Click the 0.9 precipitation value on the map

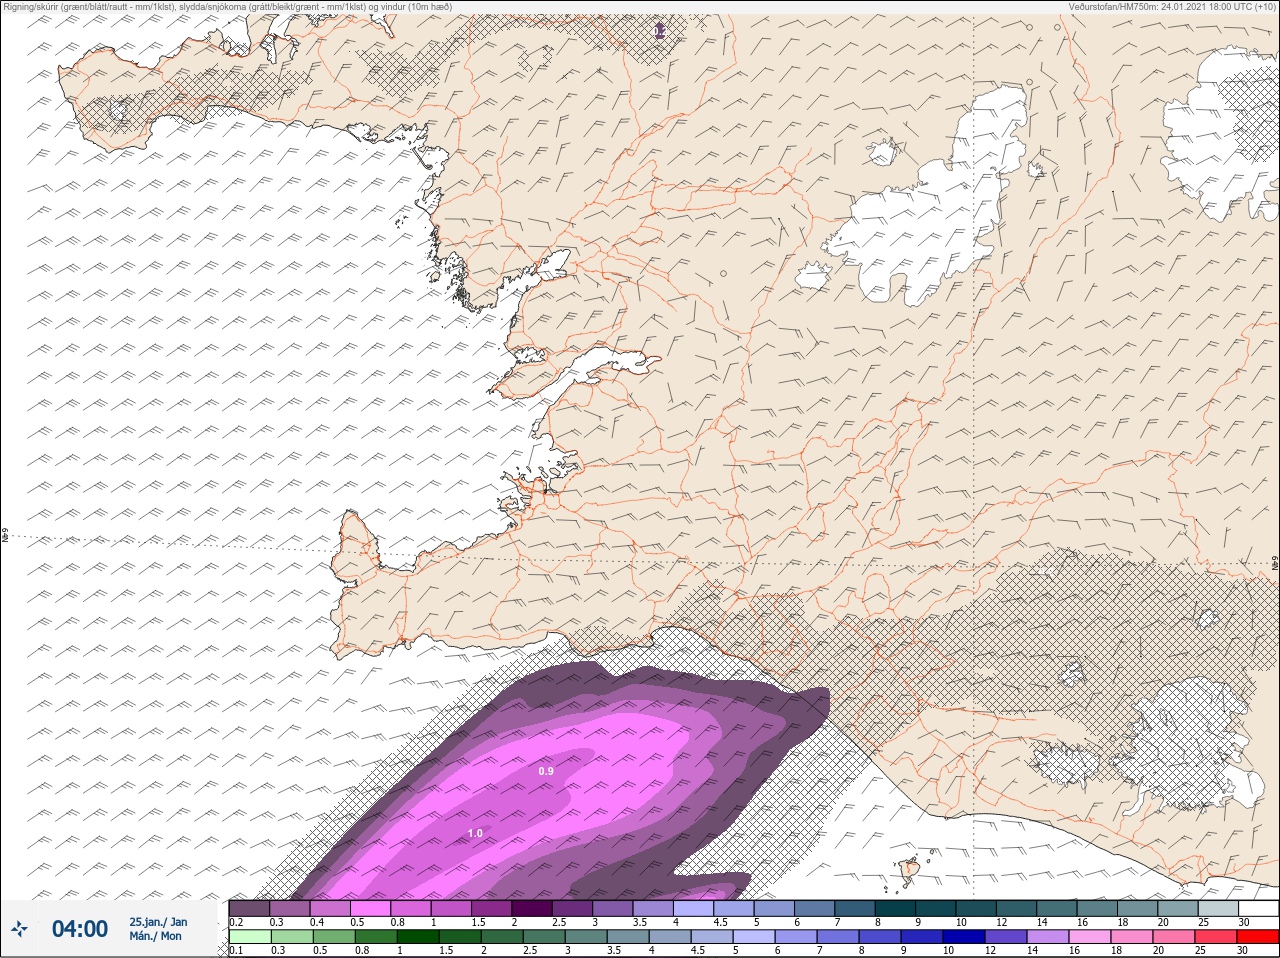pyautogui.click(x=546, y=771)
